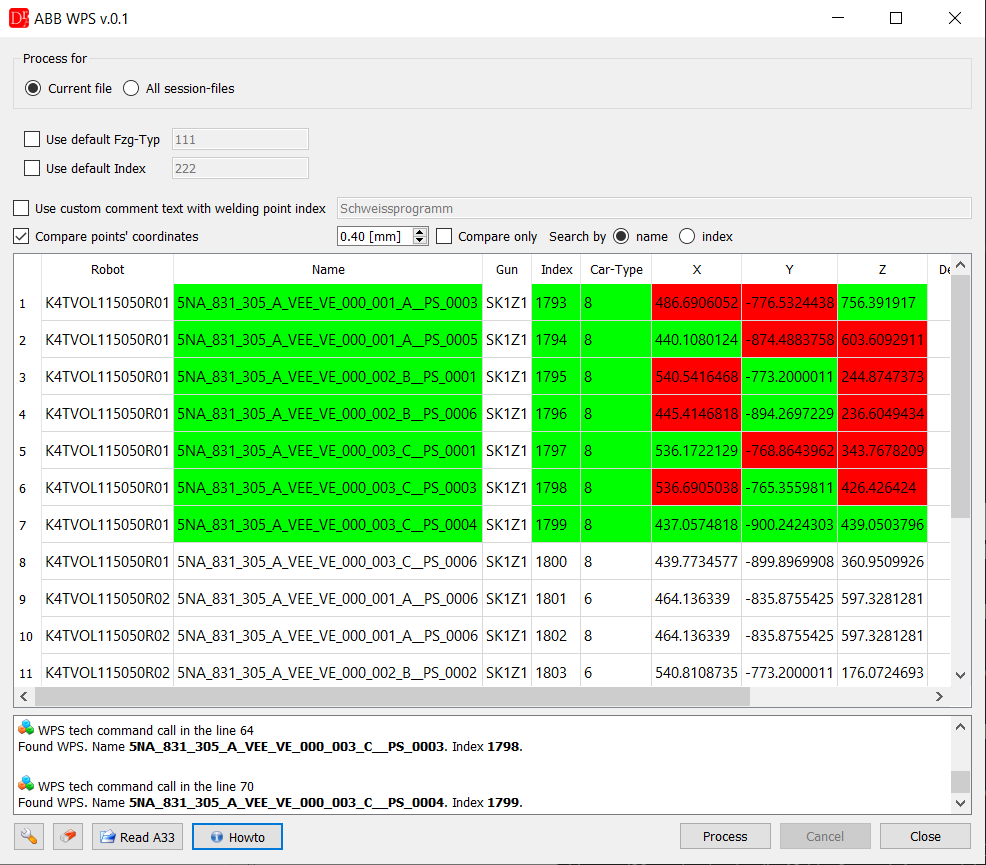Select name cell ending 003_C__PS_0006

(328, 562)
